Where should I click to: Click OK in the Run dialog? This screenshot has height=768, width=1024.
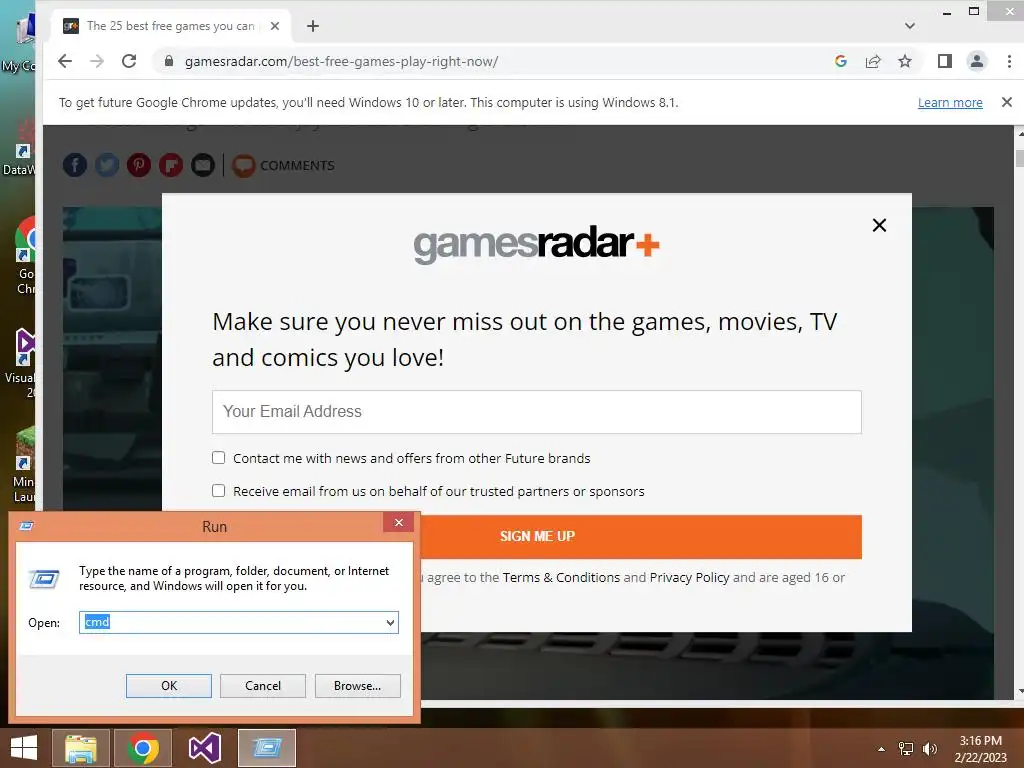coord(168,686)
